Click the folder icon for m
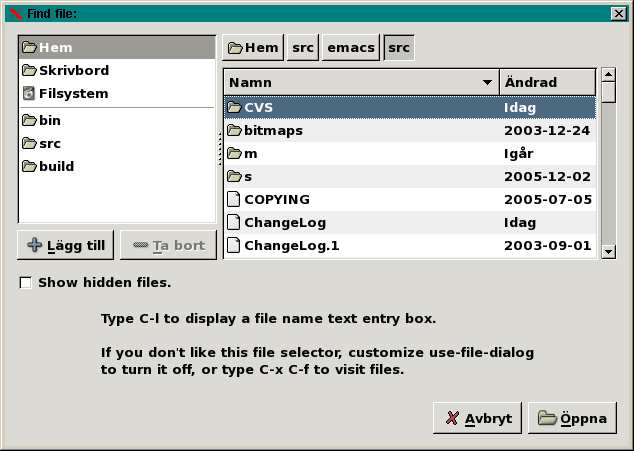Viewport: 634px width, 451px height. coord(234,154)
